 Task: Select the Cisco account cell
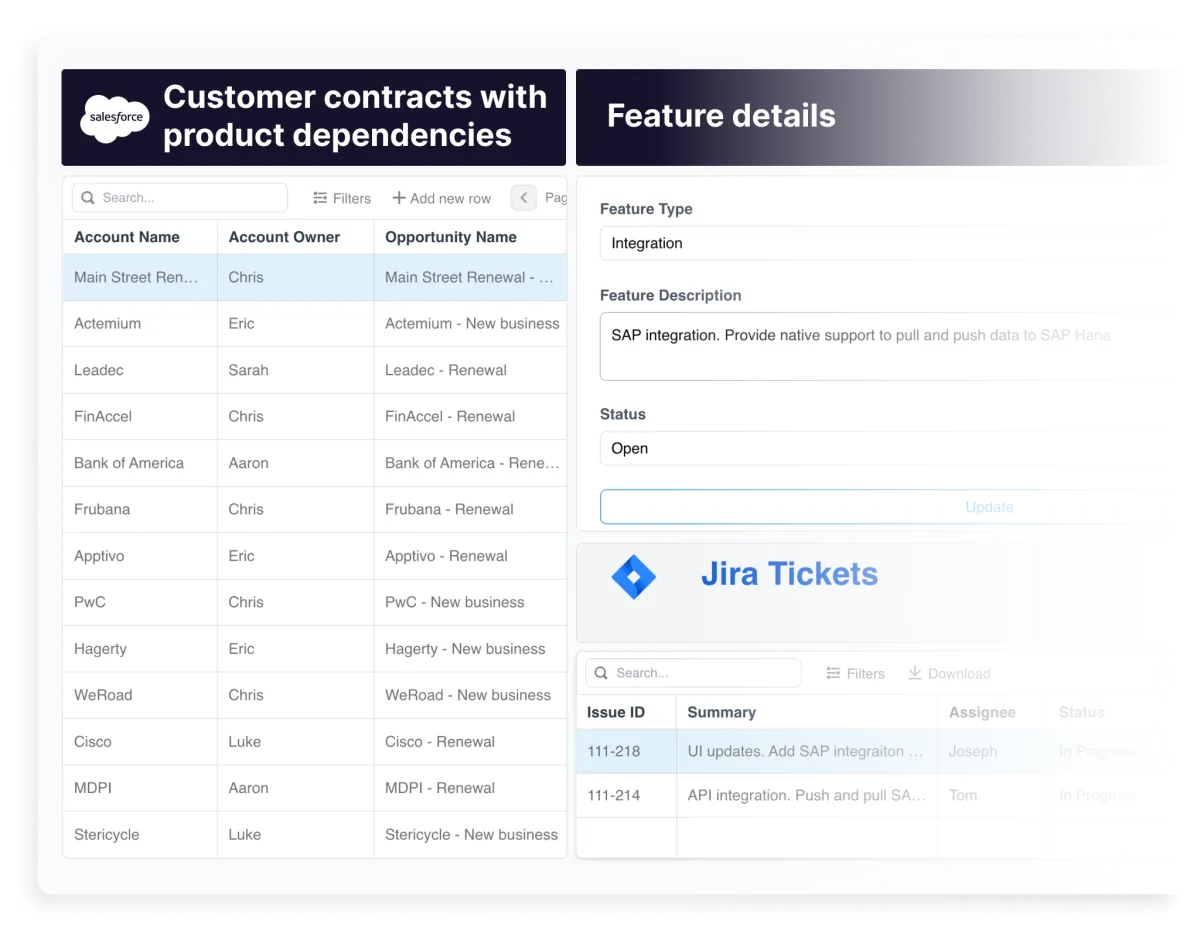(140, 742)
